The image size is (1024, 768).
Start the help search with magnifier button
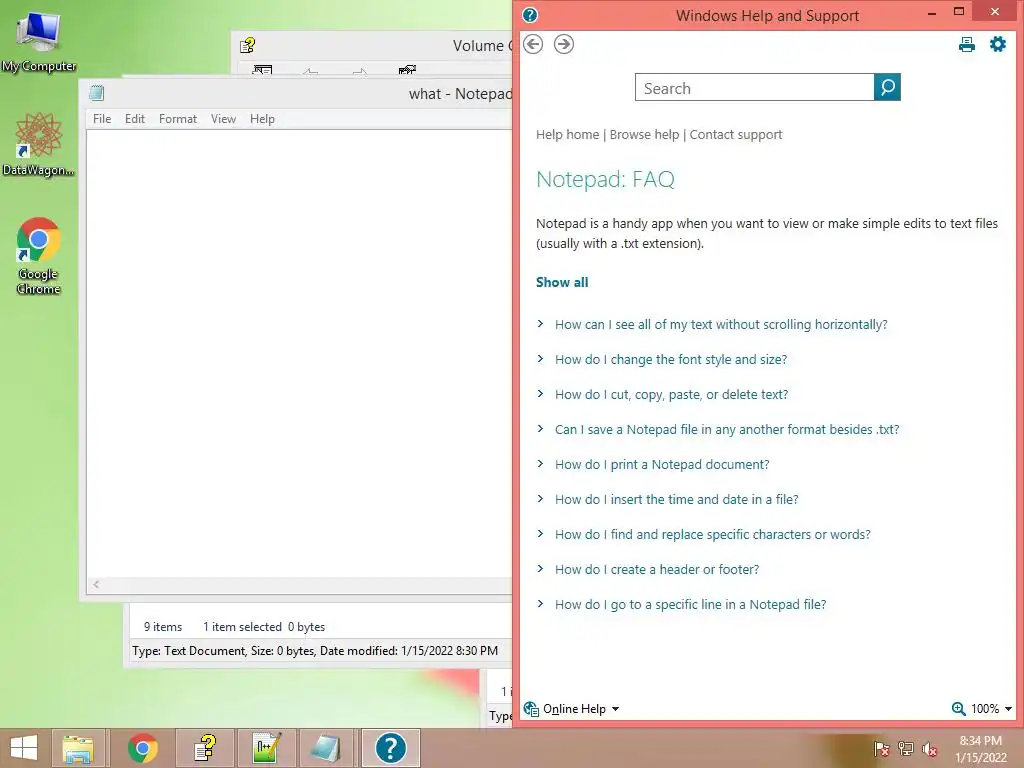pos(887,87)
